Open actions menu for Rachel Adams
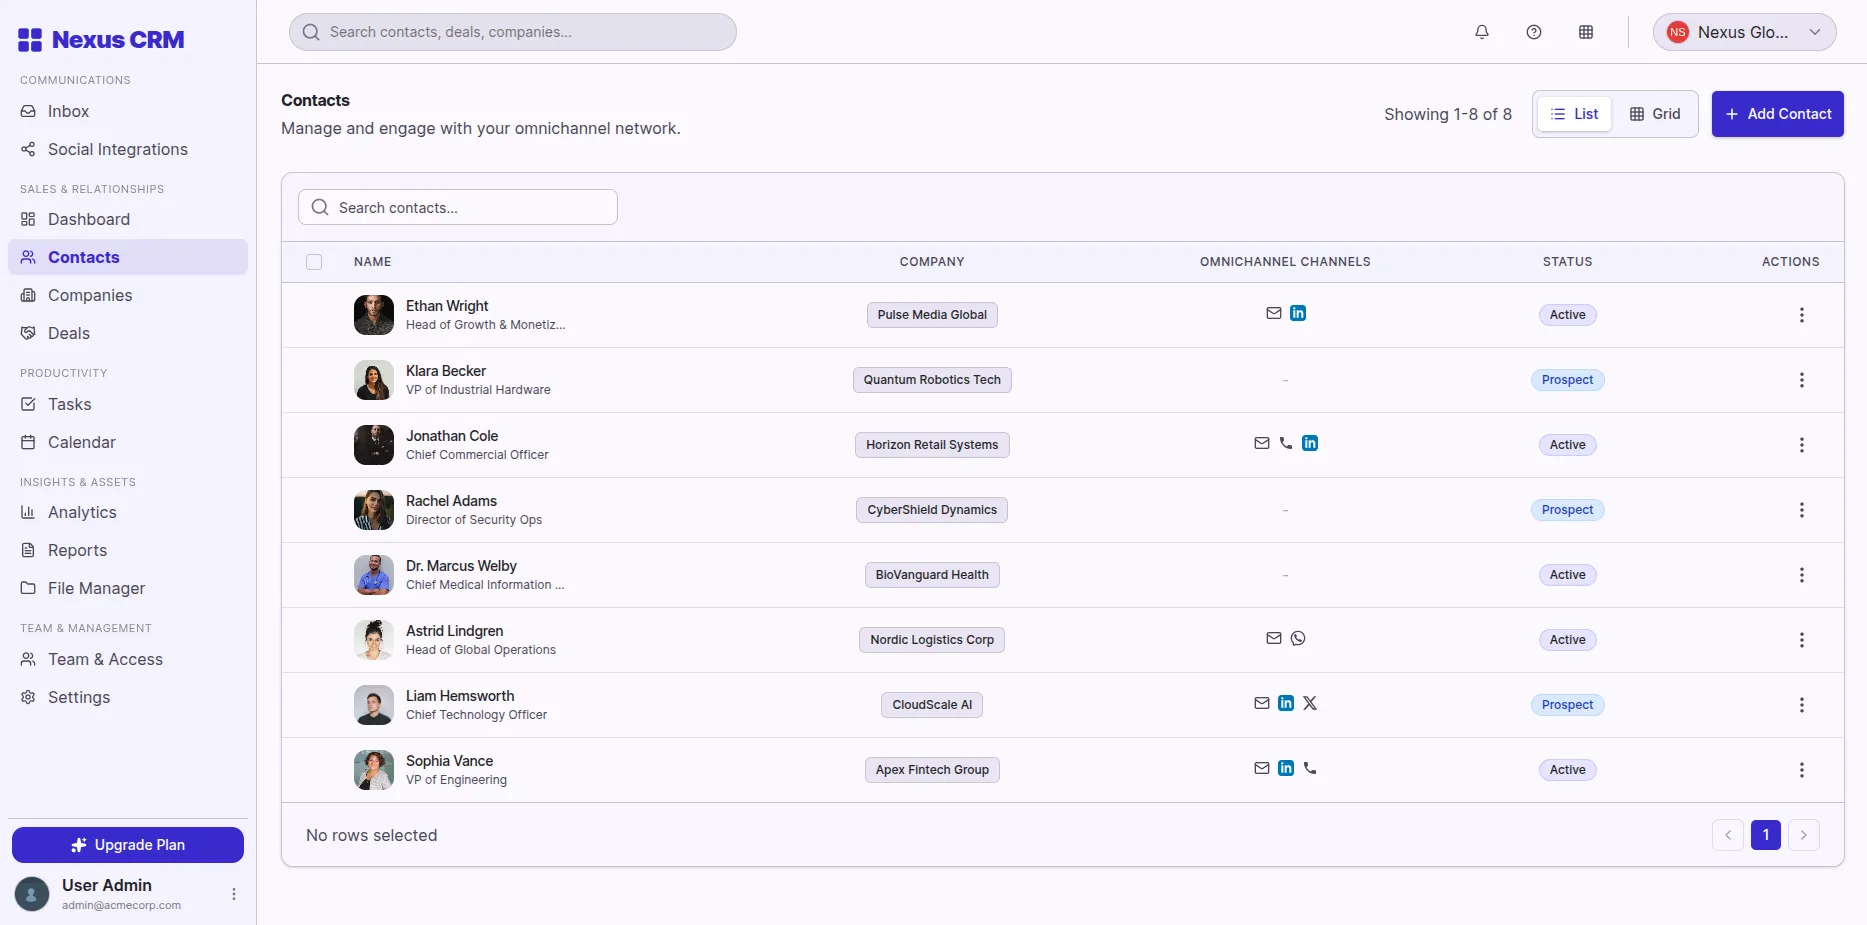This screenshot has width=1867, height=925. [x=1802, y=510]
